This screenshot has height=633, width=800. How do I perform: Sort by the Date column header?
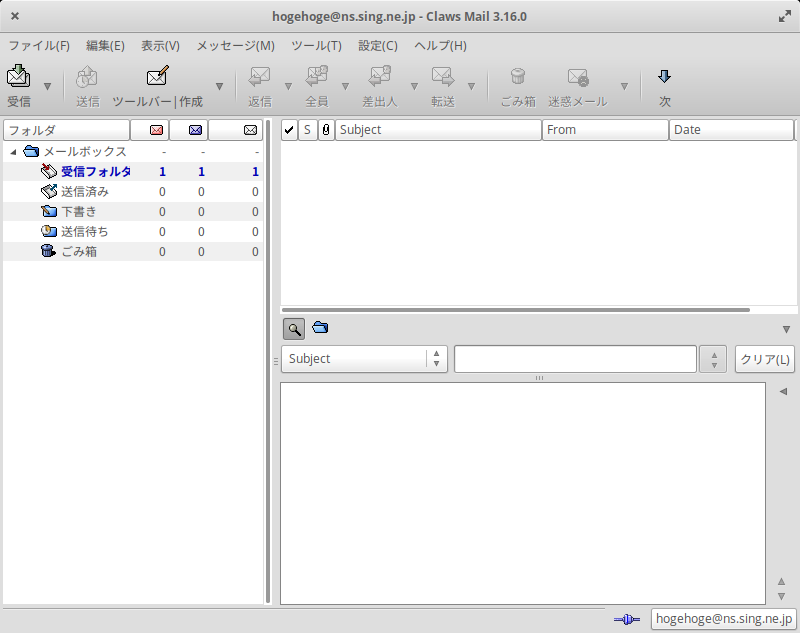pyautogui.click(x=731, y=130)
